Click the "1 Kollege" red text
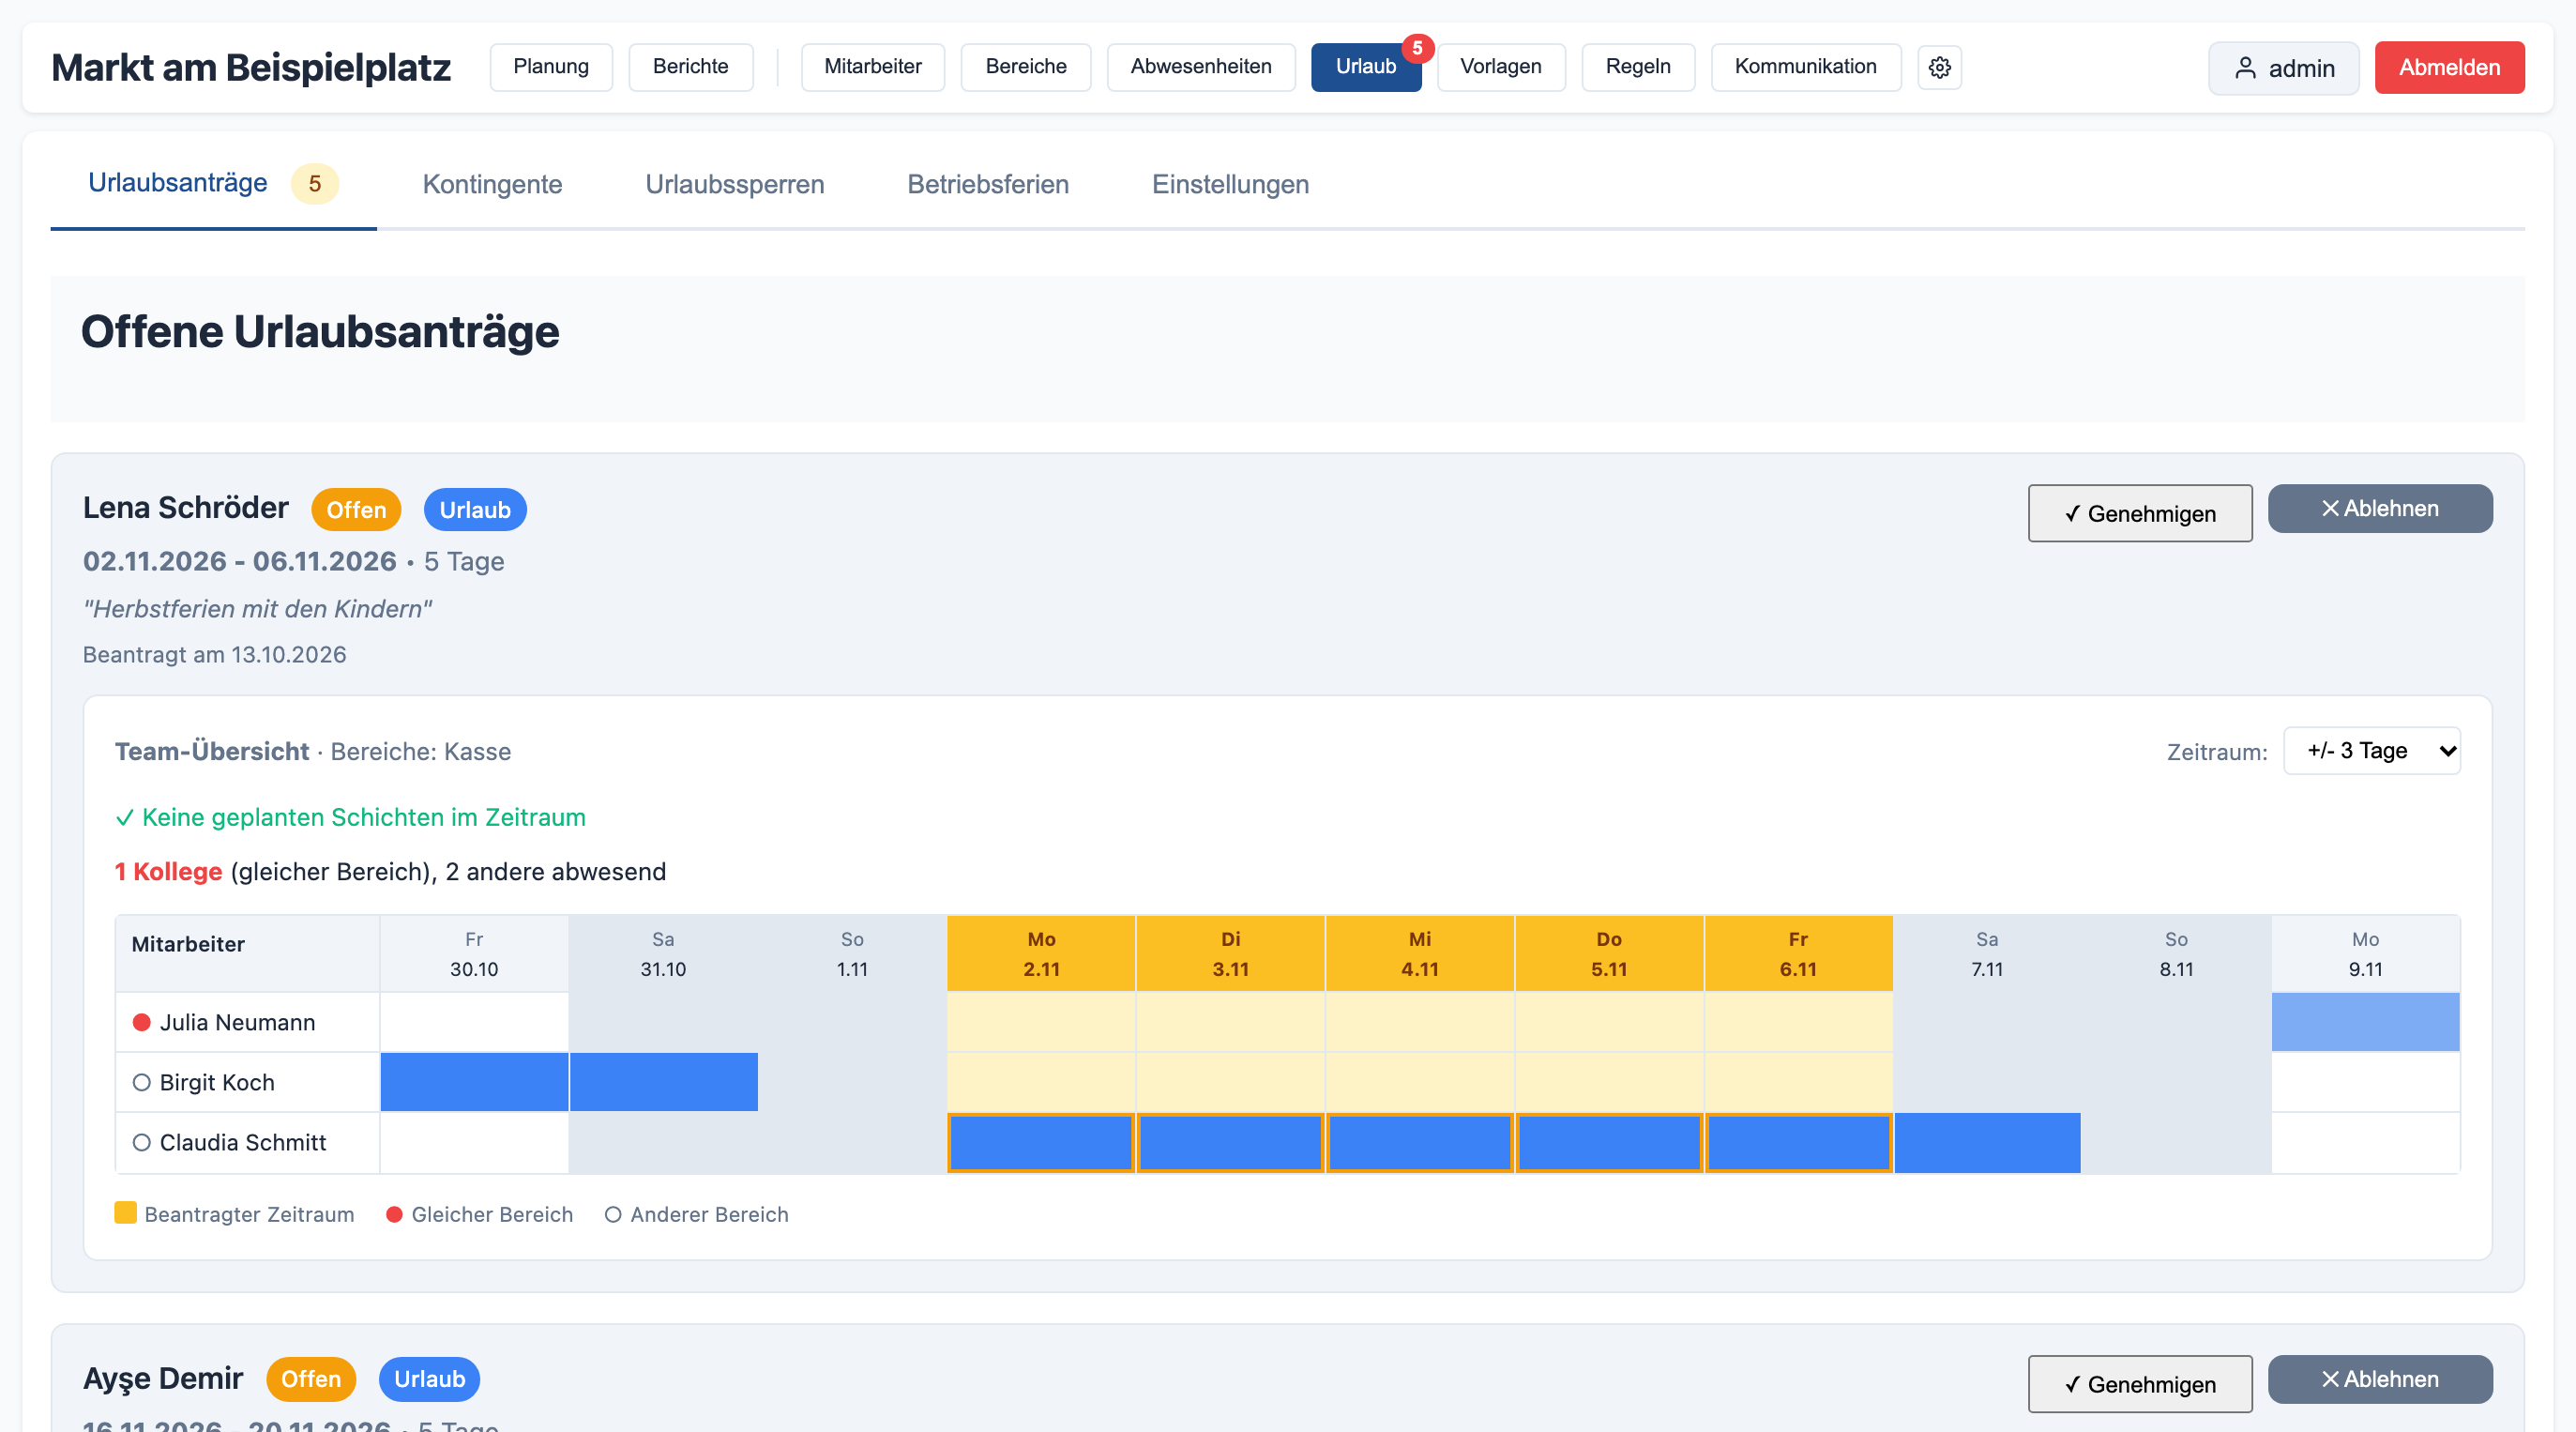This screenshot has width=2576, height=1432. (168, 872)
